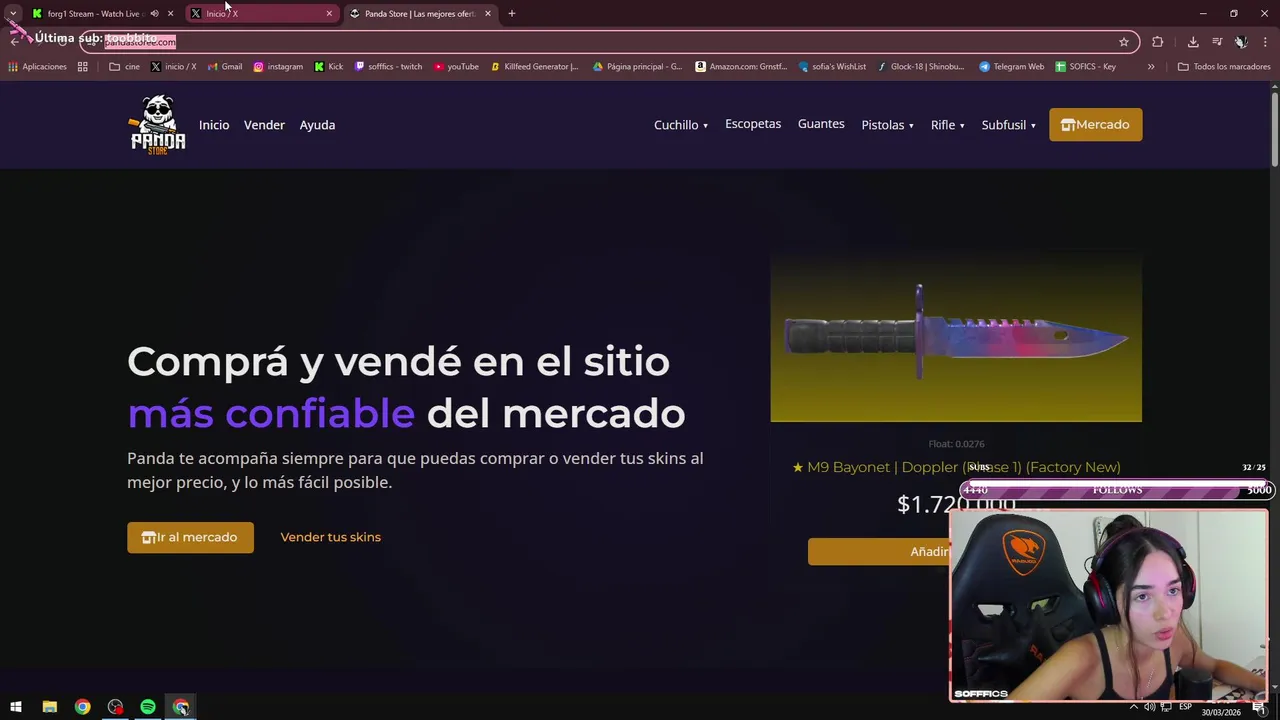
Task: Go to Inicio in site navigation
Action: coord(214,125)
